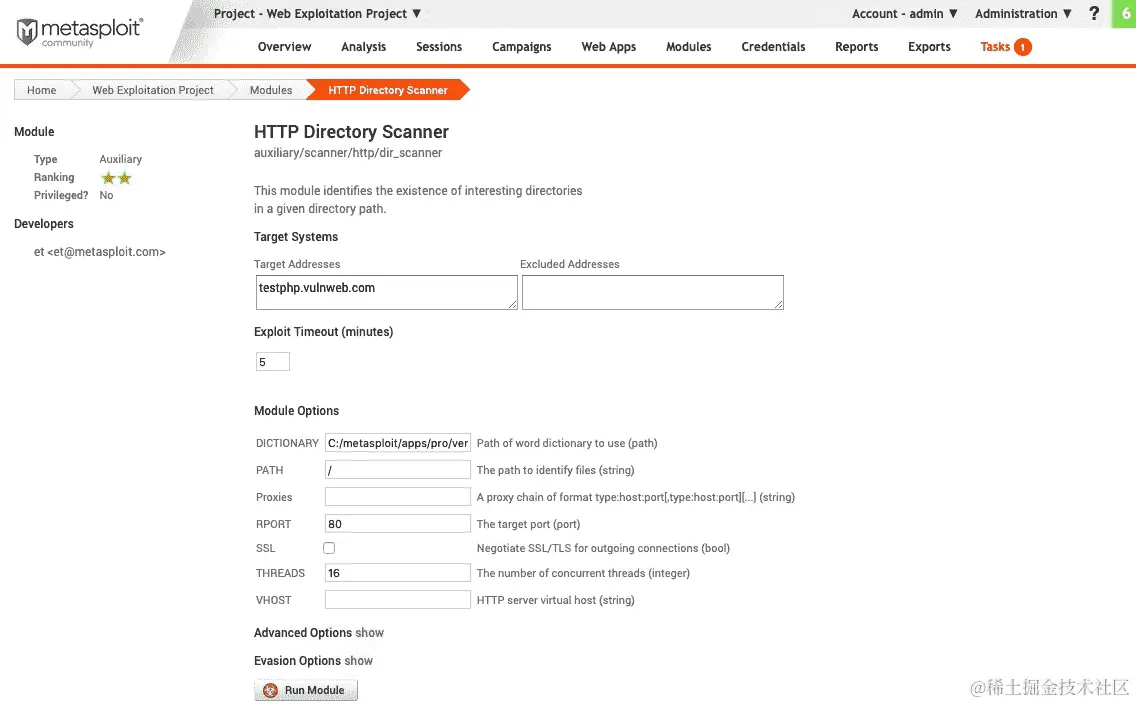This screenshot has width=1136, height=704.
Task: Click the RPORT field
Action: (398, 524)
